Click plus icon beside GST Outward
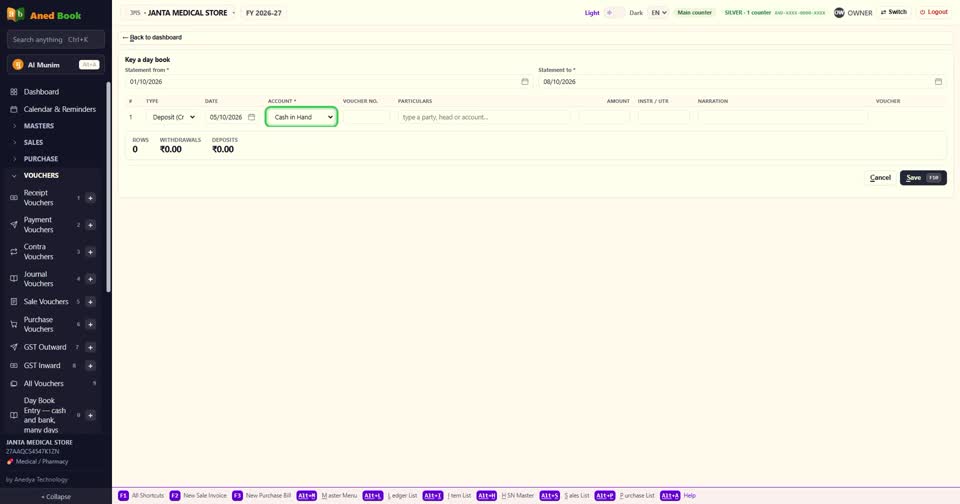This screenshot has height=504, width=960. [90, 347]
